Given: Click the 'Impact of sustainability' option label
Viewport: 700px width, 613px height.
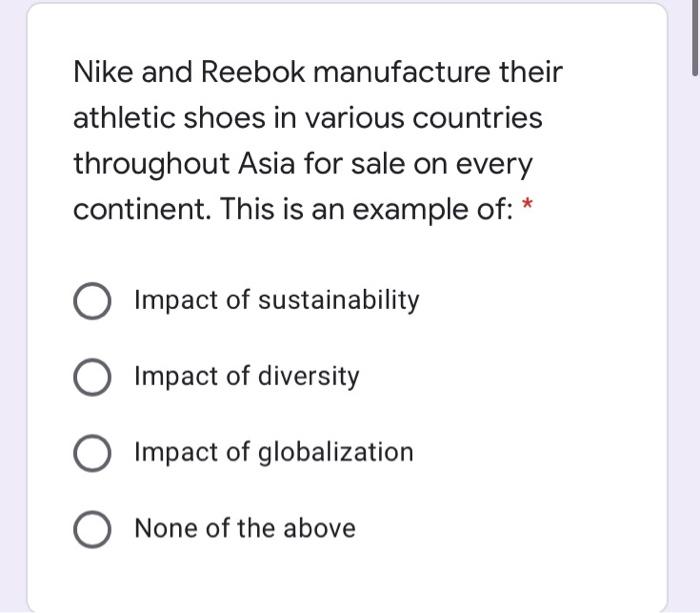Looking at the screenshot, I should (277, 300).
